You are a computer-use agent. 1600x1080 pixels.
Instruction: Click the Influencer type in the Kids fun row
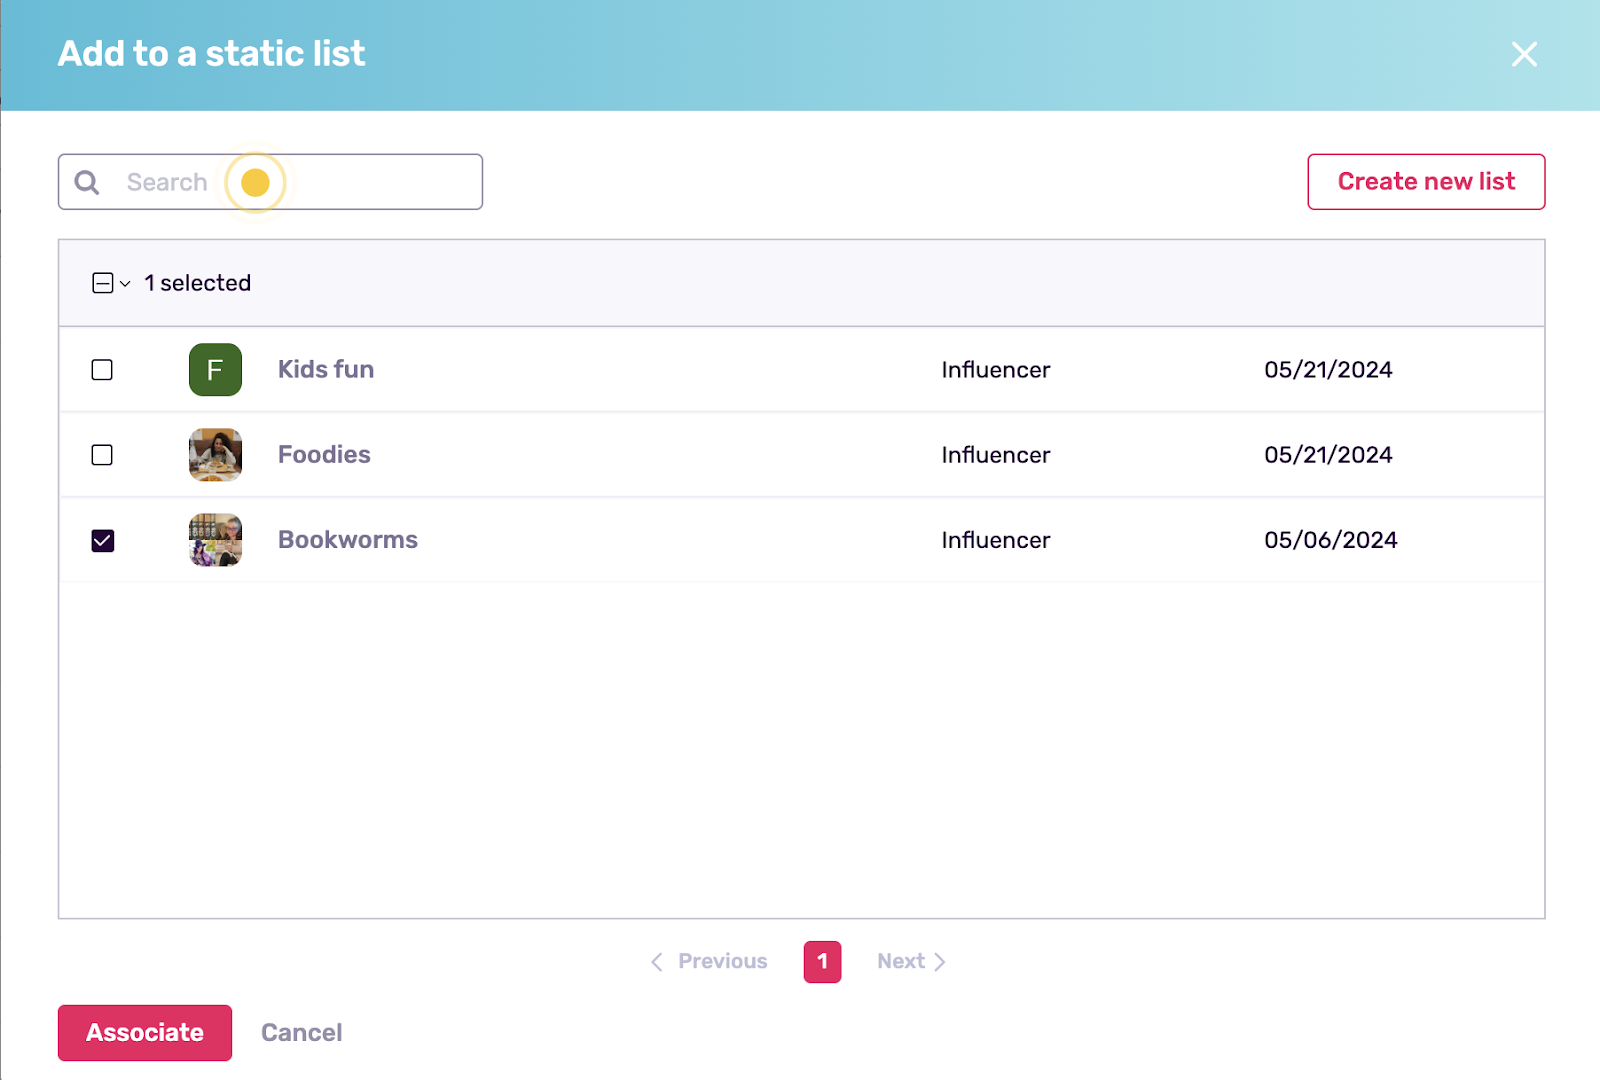pos(996,370)
